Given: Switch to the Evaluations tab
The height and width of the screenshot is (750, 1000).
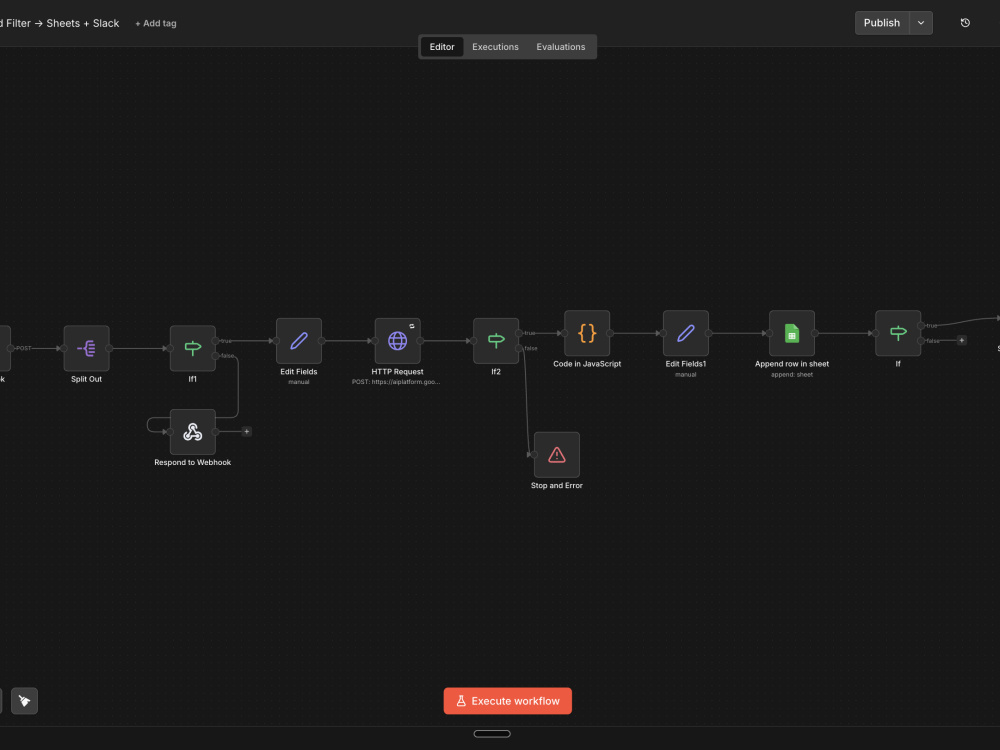Looking at the screenshot, I should 561,47.
